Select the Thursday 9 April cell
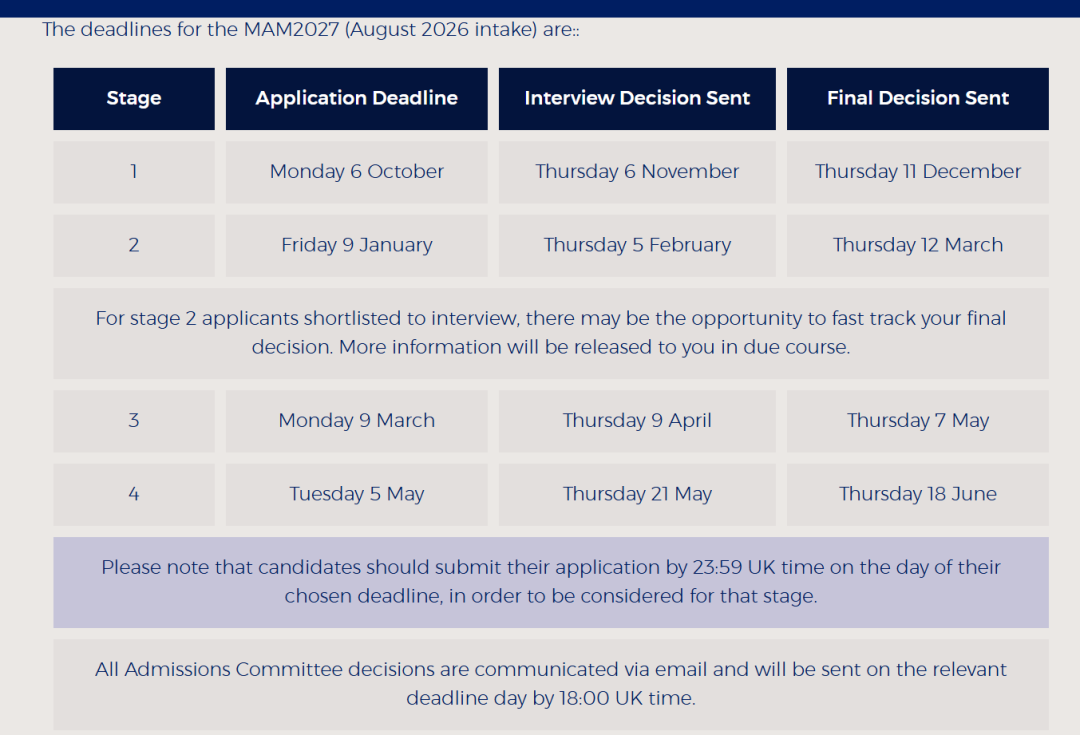Viewport: 1080px width, 735px height. tap(637, 420)
